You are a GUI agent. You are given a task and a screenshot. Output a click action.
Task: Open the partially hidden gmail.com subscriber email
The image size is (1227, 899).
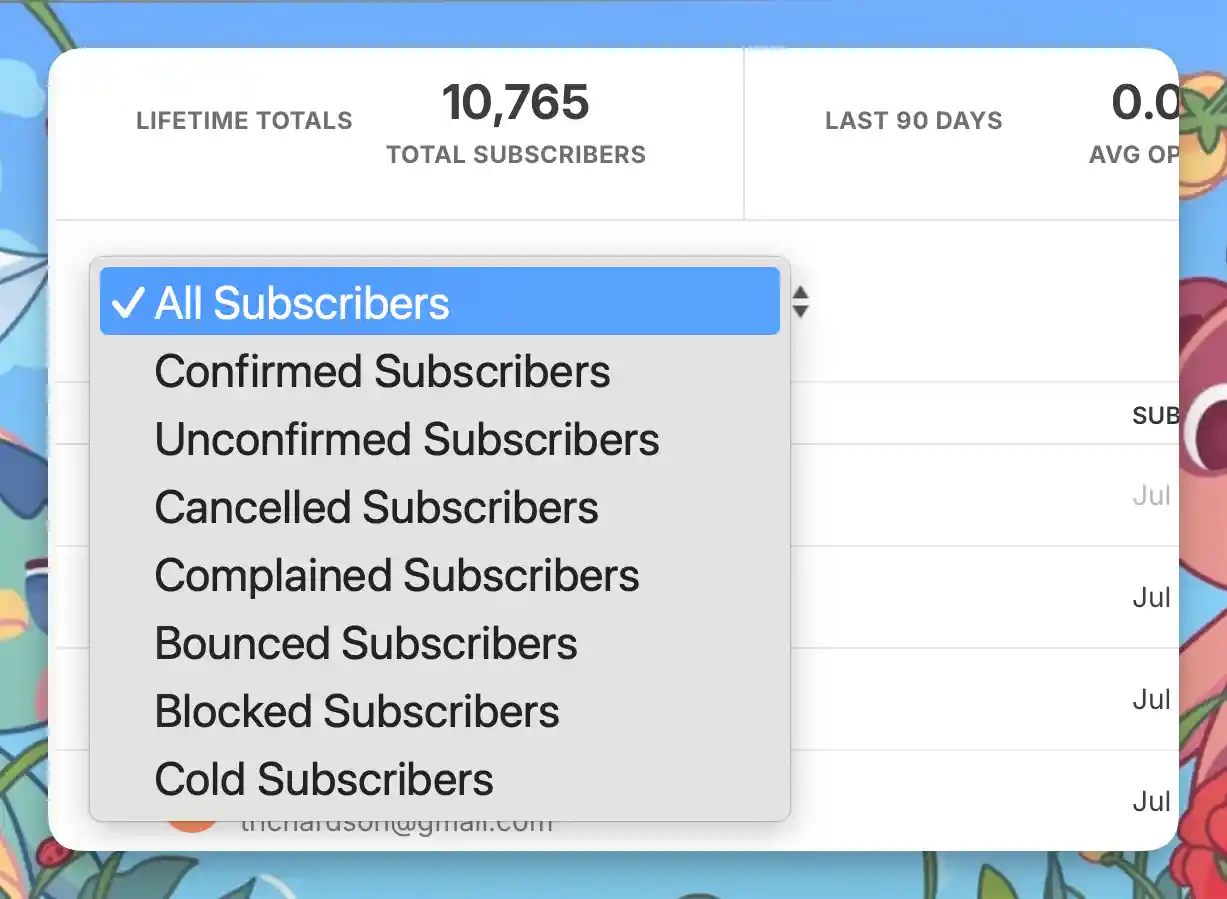[x=396, y=826]
